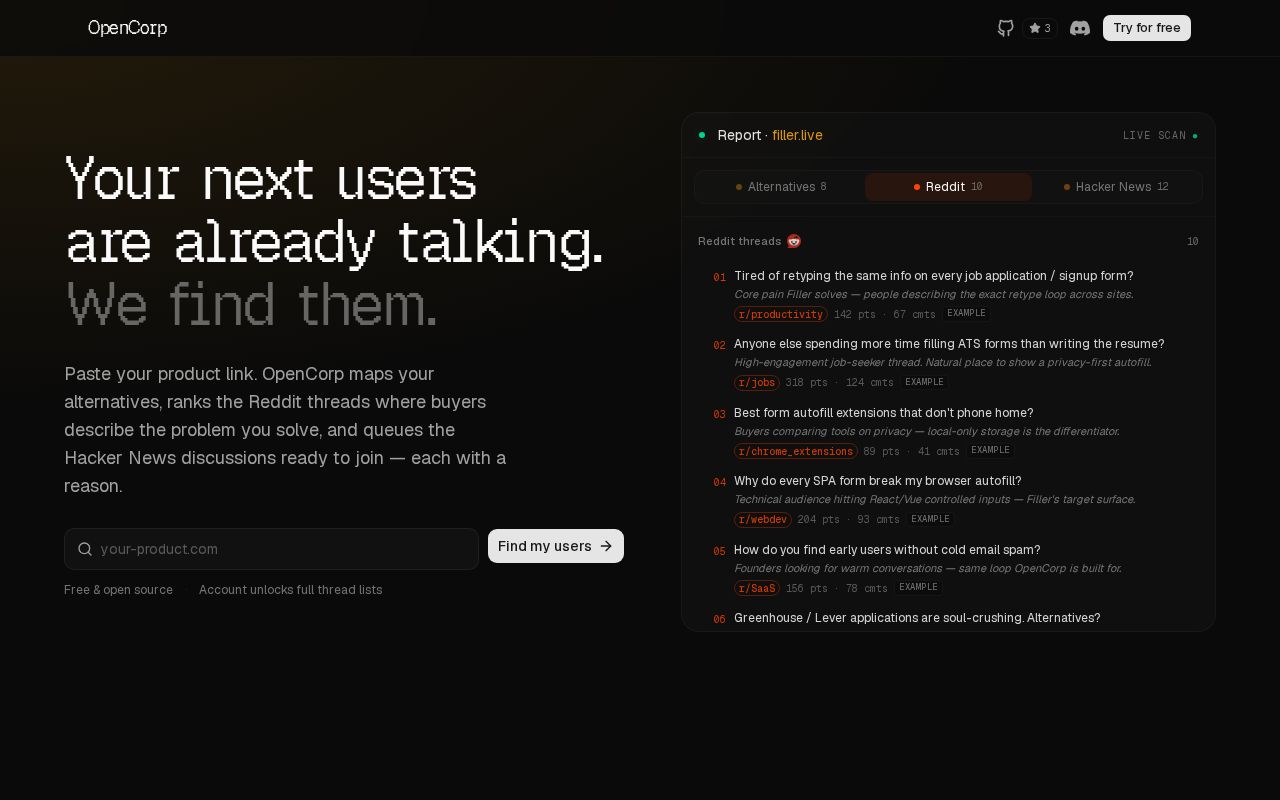This screenshot has width=1280, height=800.
Task: Click the "Reddit threads" section heading
Action: pyautogui.click(x=740, y=241)
